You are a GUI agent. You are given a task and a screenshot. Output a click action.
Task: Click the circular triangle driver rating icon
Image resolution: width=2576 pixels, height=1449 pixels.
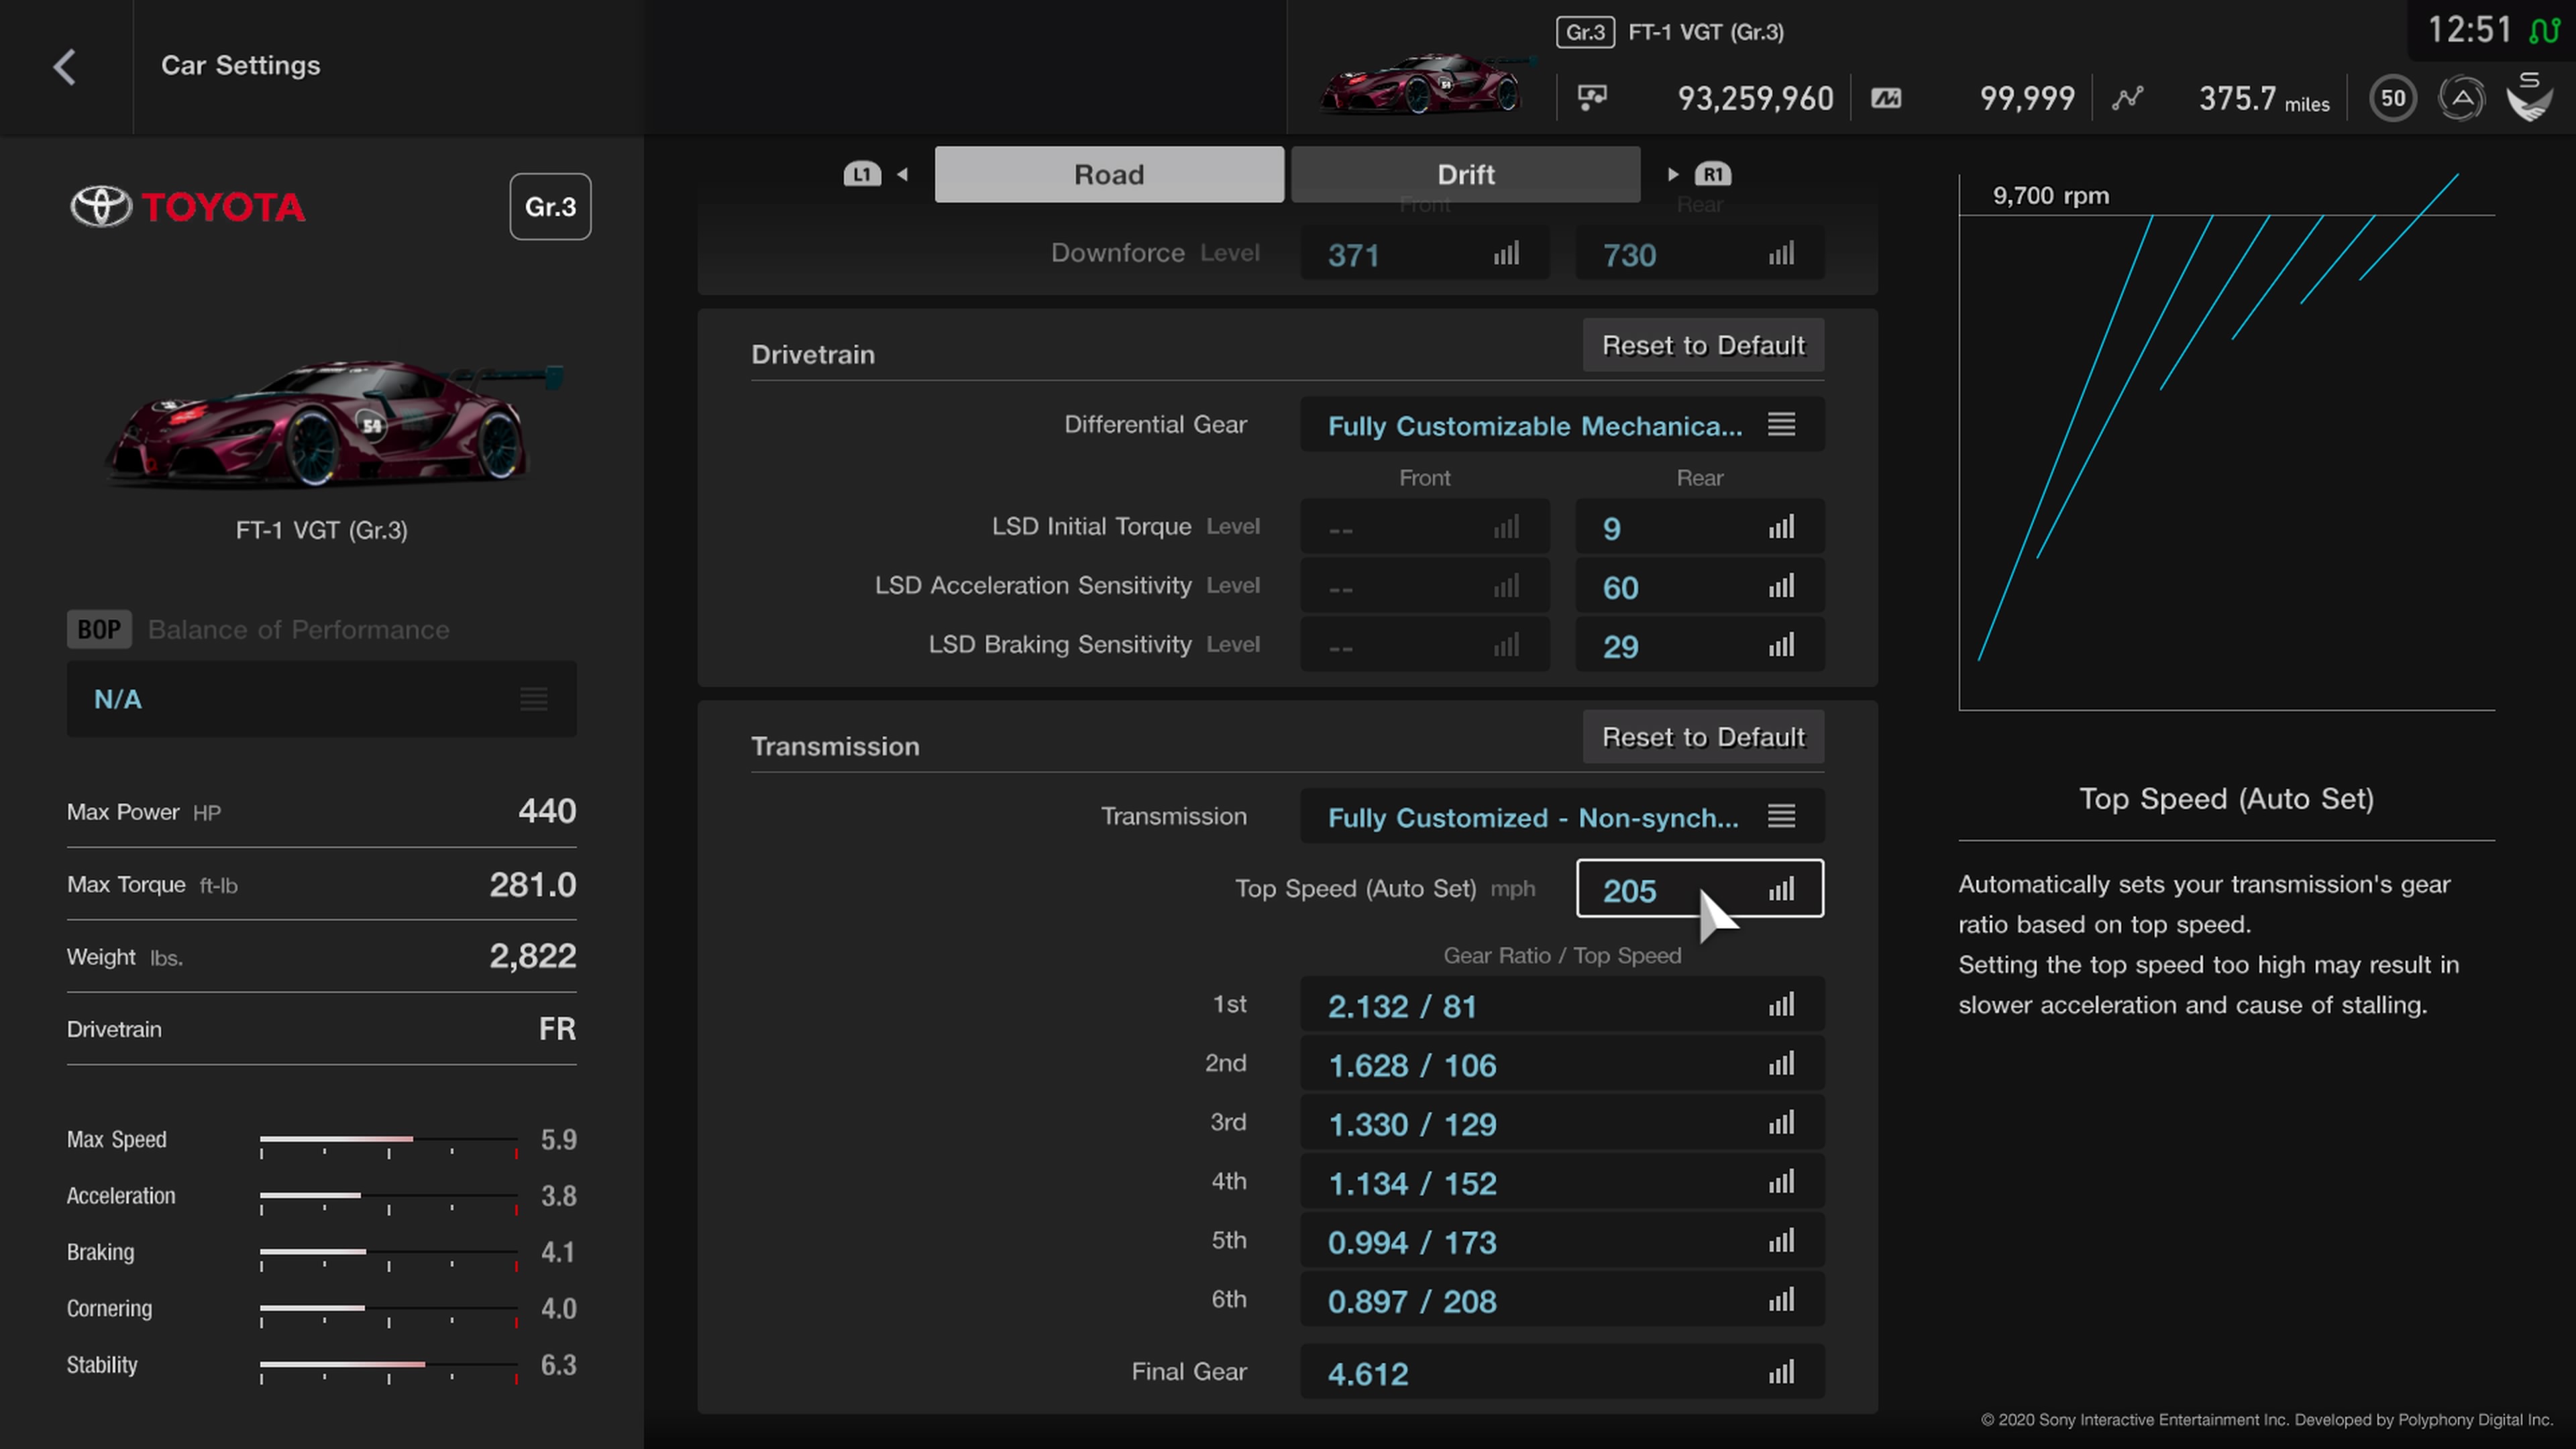click(2461, 98)
